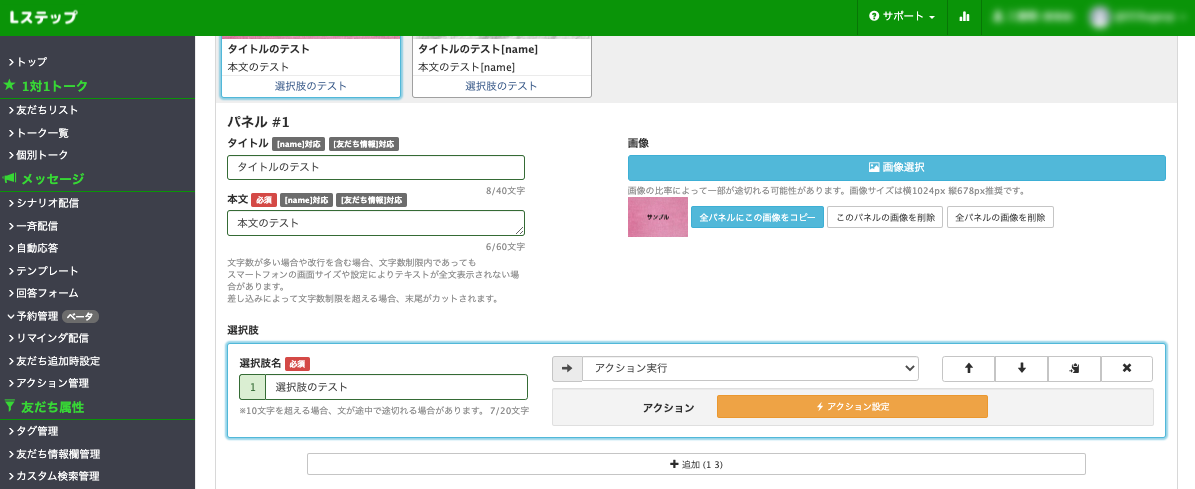Viewport: 1195px width, 489px height.
Task: Click the タイトル input field
Action: [376, 168]
